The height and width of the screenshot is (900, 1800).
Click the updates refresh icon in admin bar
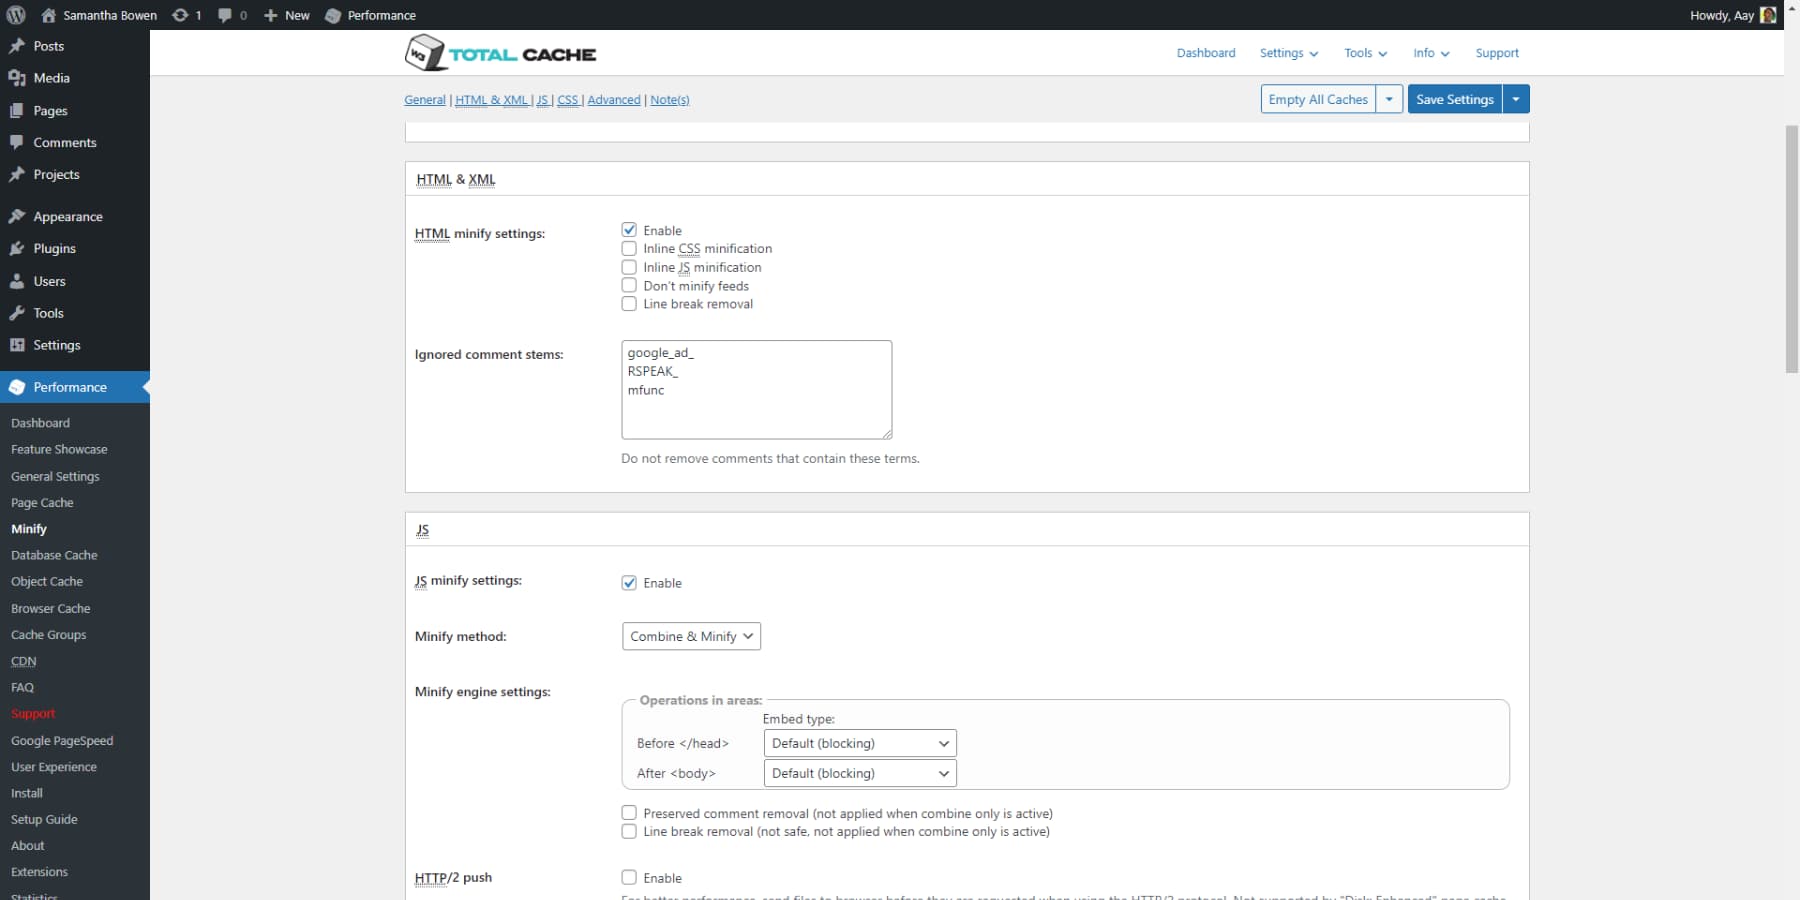181,15
